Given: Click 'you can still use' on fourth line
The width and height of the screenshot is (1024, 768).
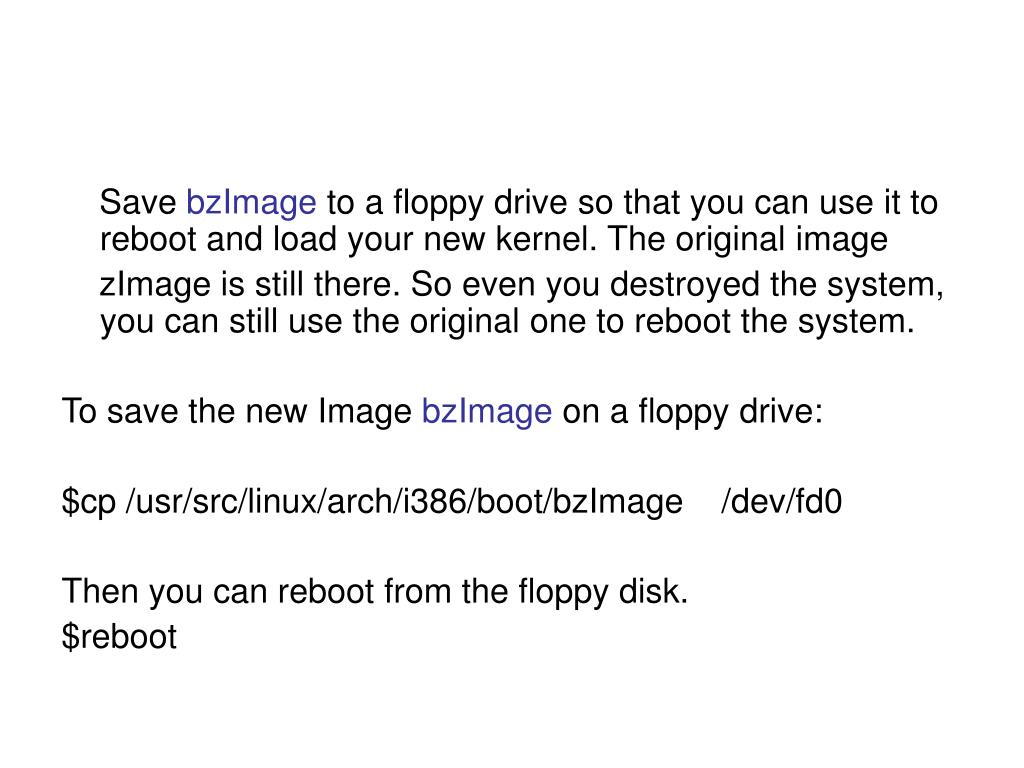Looking at the screenshot, I should click(222, 323).
